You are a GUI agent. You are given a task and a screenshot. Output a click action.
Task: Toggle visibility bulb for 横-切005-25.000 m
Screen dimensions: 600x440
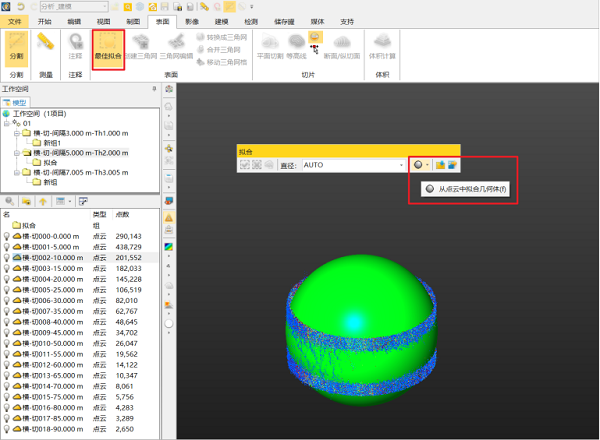coord(7,290)
